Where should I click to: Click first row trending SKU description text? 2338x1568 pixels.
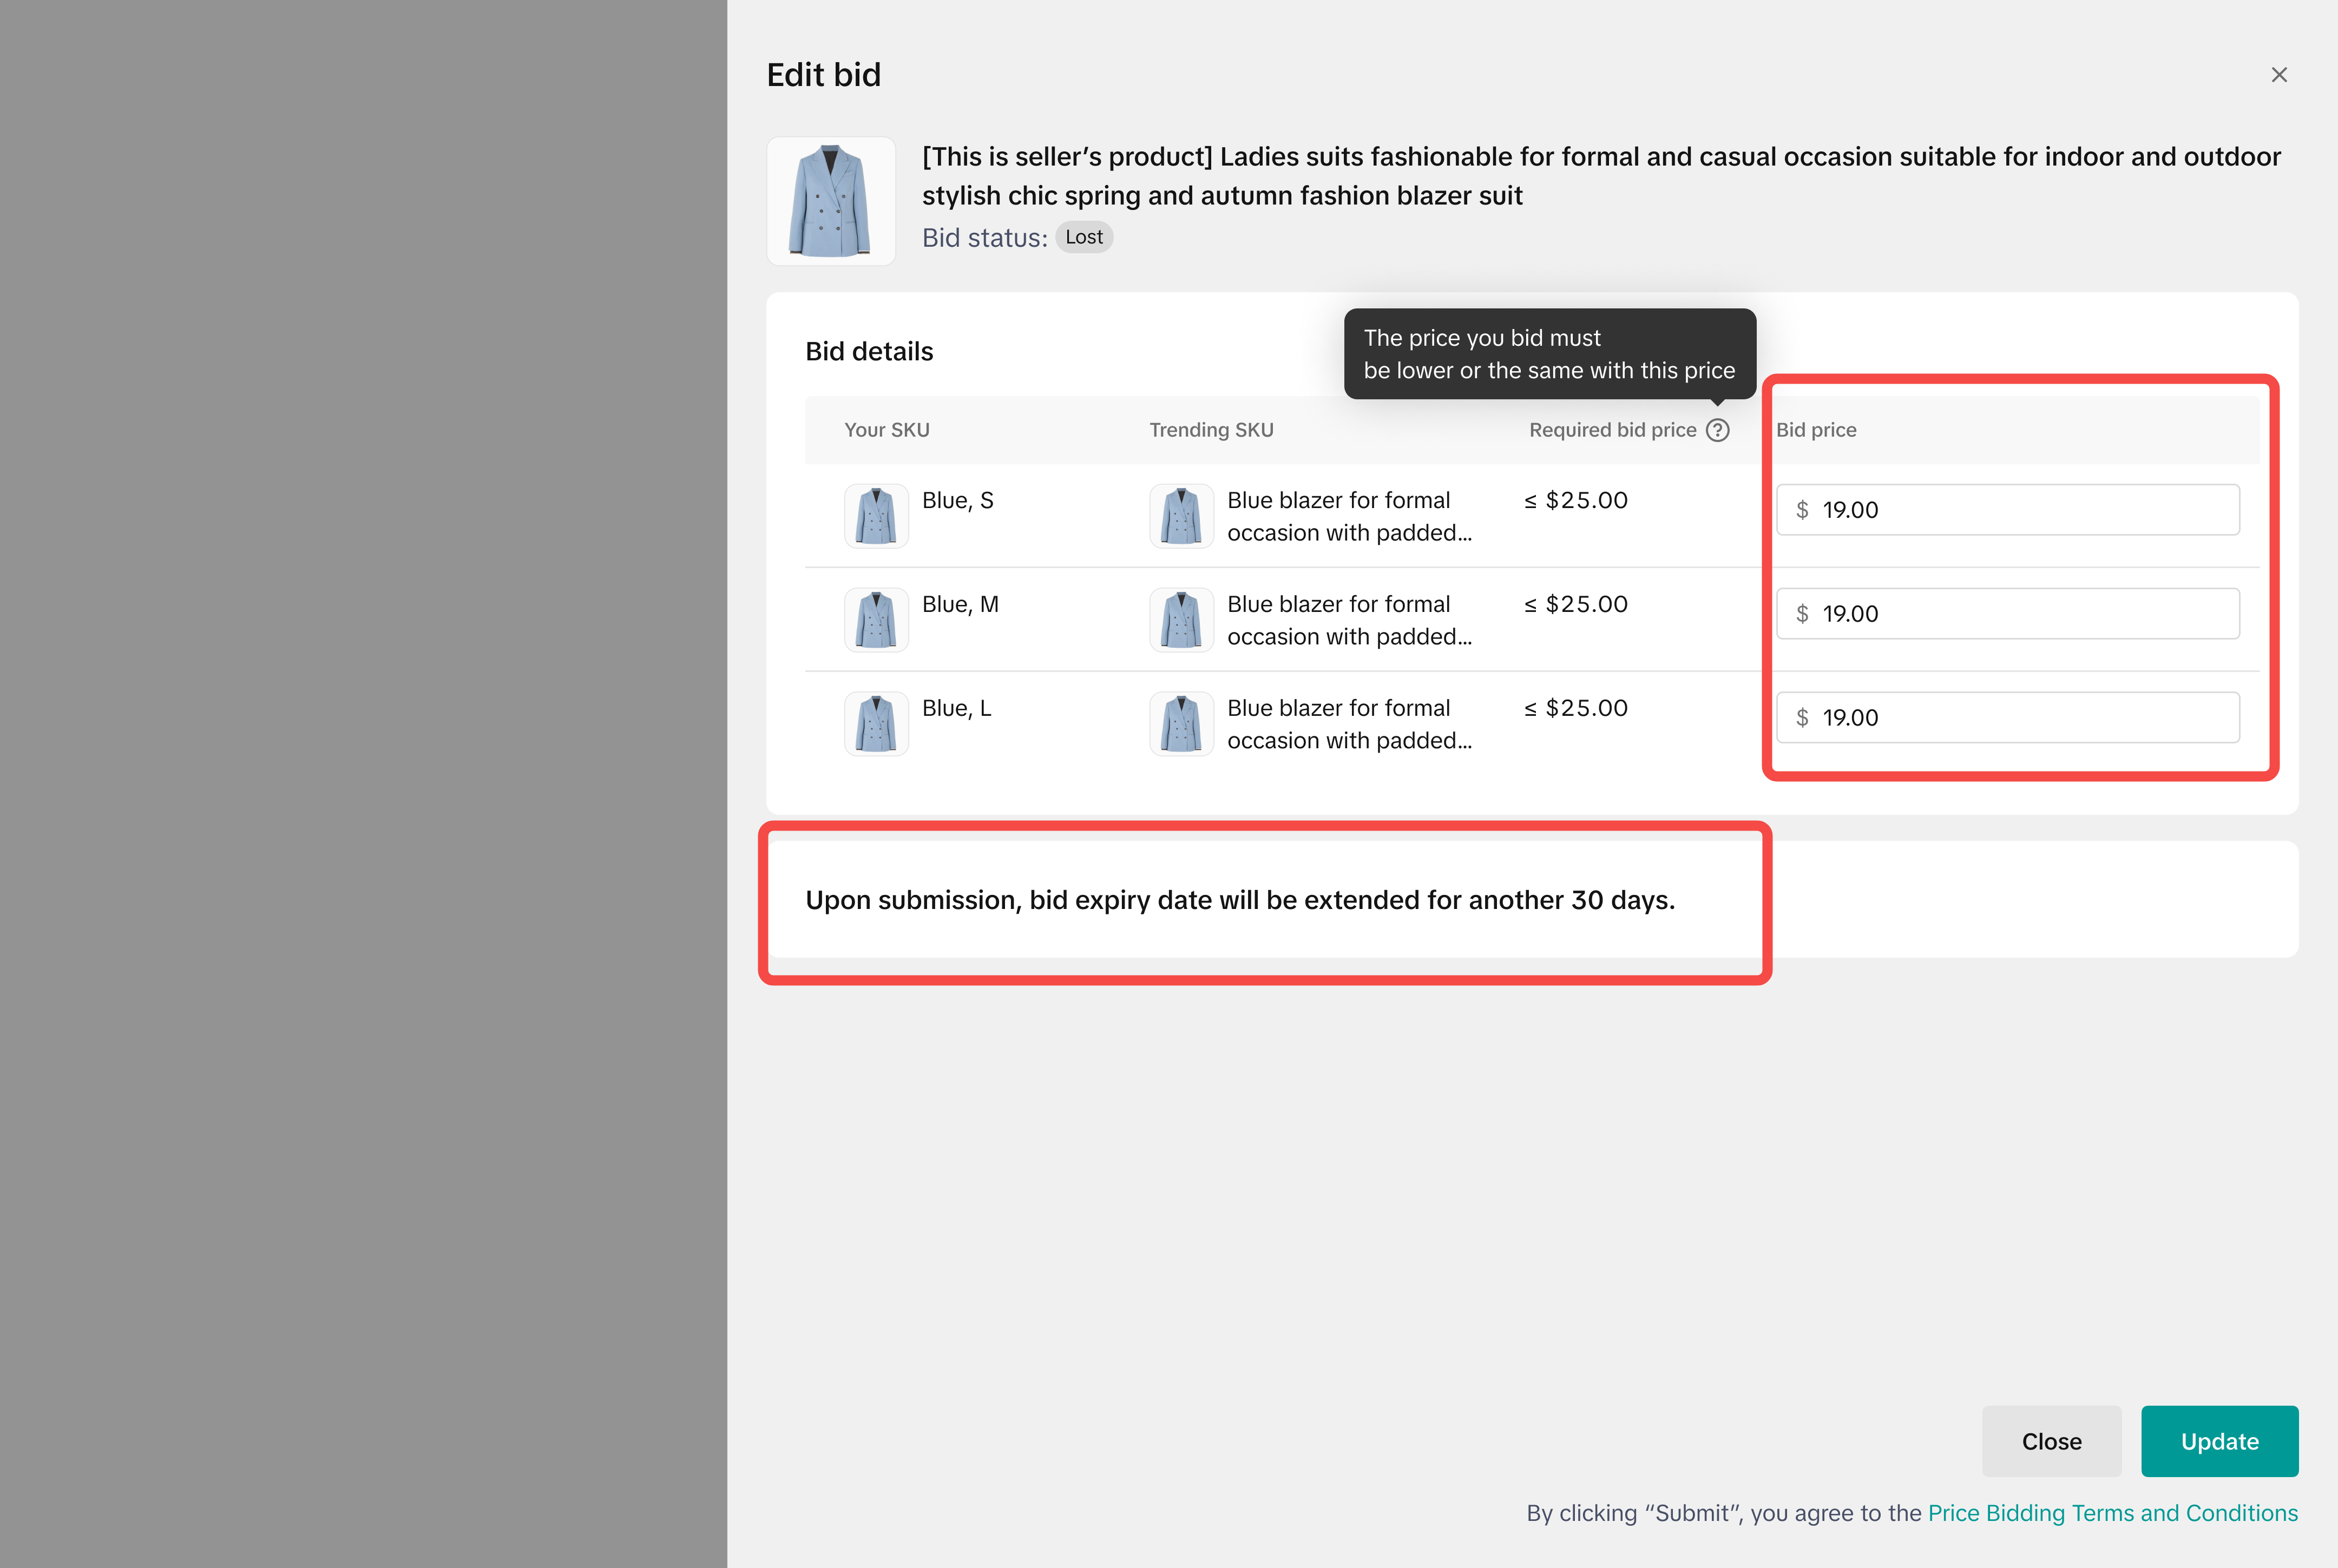pyautogui.click(x=1348, y=516)
